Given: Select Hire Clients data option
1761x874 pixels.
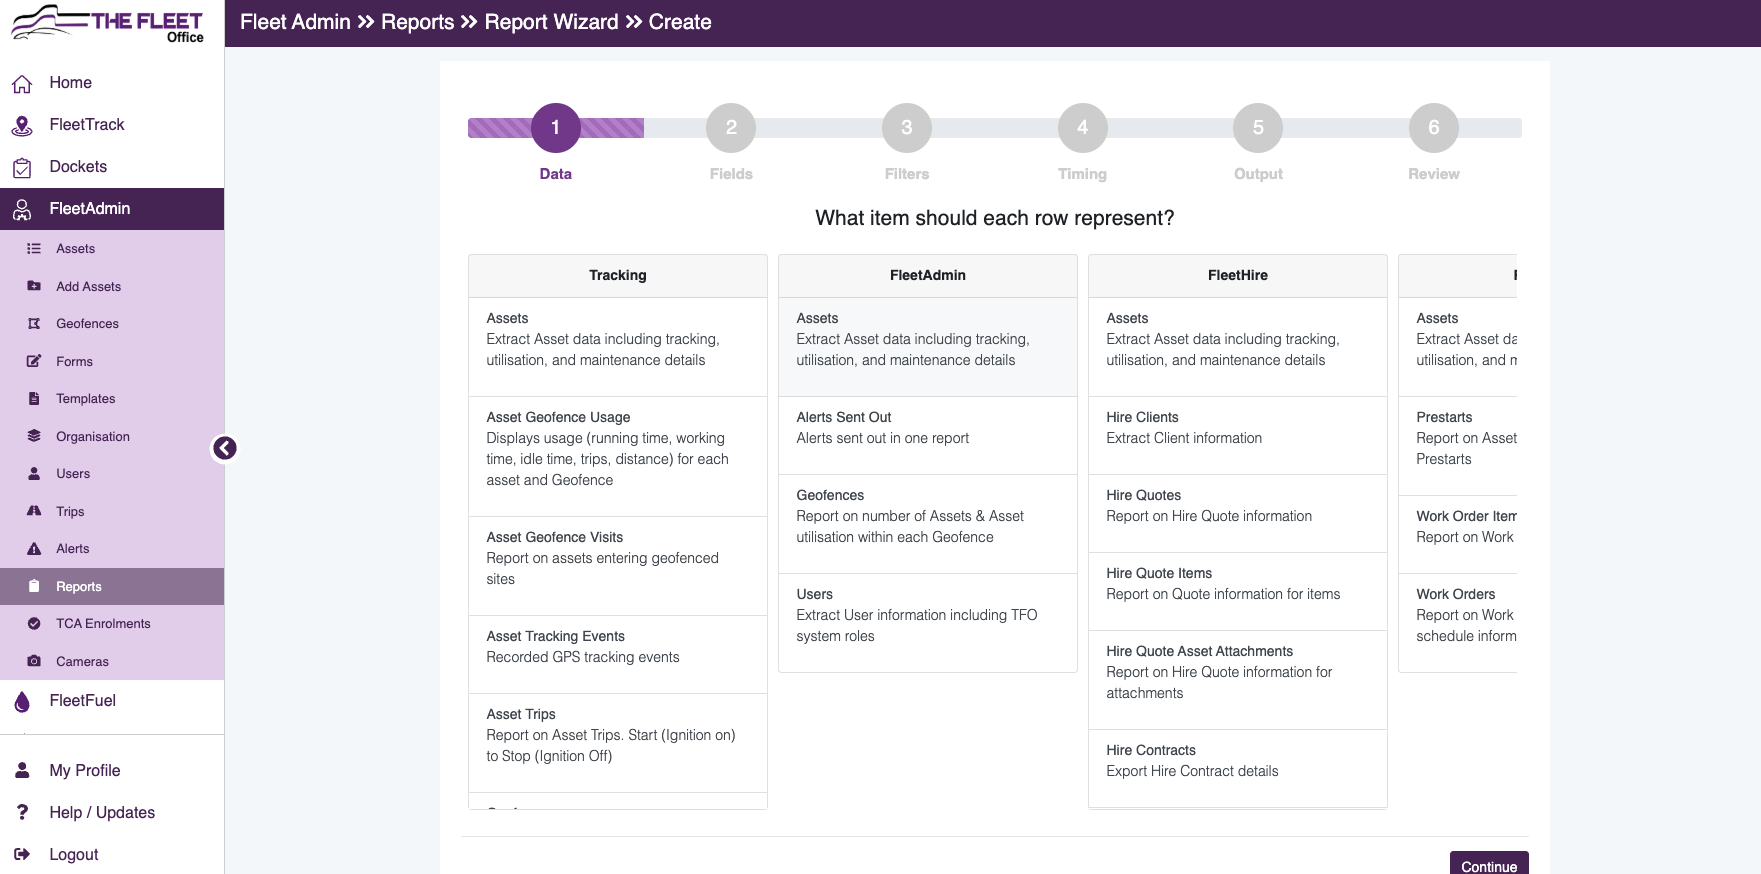Looking at the screenshot, I should [1238, 436].
